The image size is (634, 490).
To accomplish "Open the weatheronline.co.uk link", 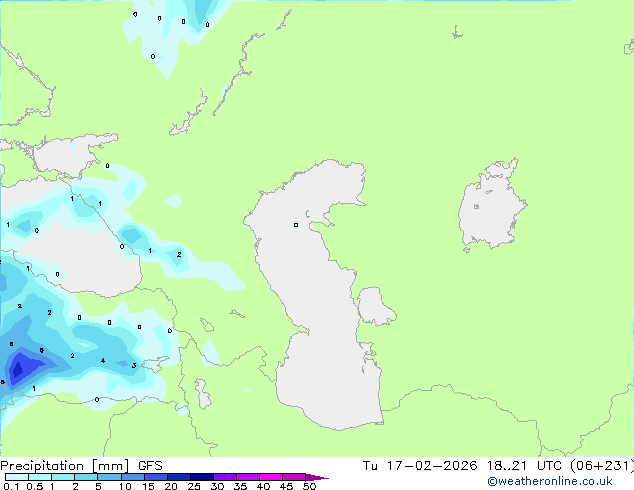I will click(550, 481).
